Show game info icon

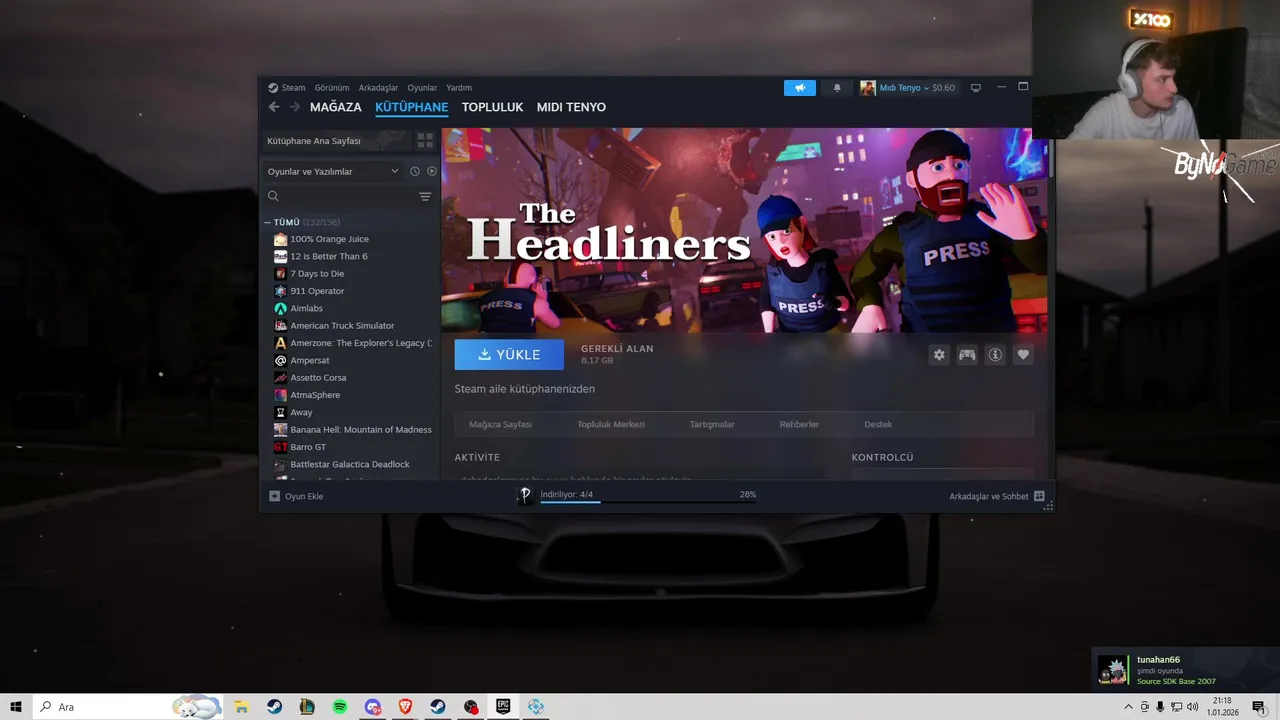coord(995,355)
